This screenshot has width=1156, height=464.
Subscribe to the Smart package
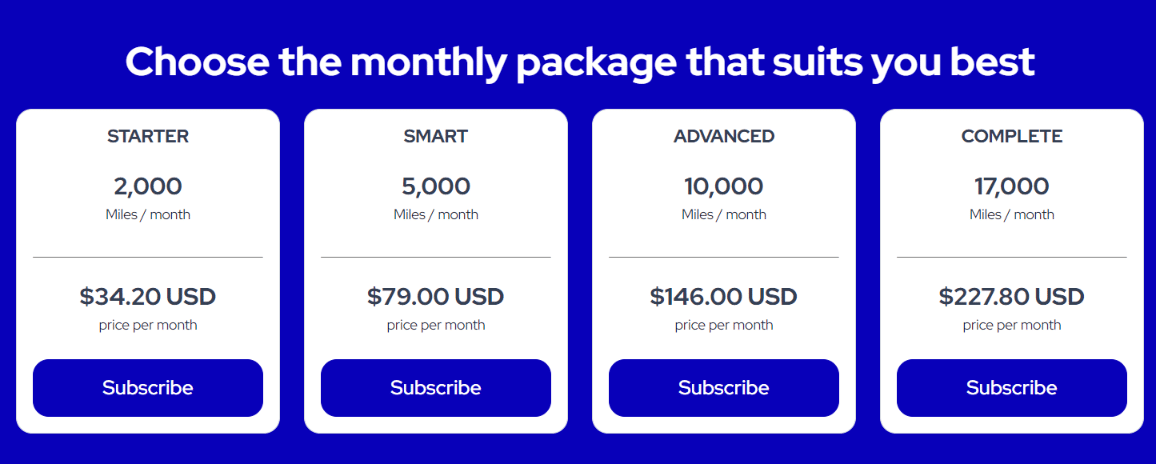pyautogui.click(x=436, y=388)
